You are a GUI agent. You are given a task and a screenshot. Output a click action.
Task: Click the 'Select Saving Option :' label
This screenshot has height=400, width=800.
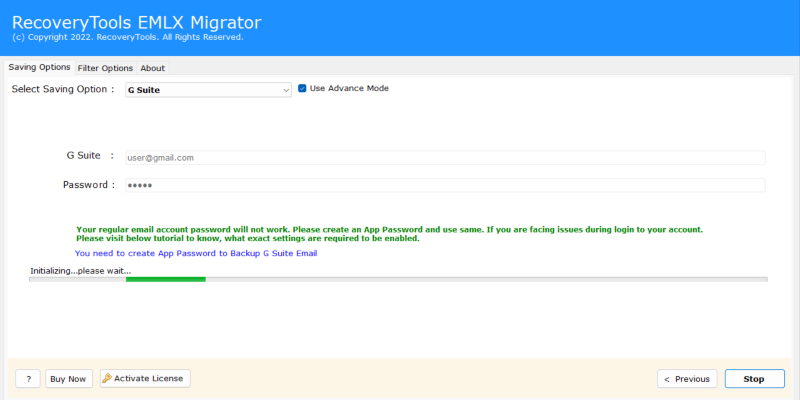[x=63, y=89]
